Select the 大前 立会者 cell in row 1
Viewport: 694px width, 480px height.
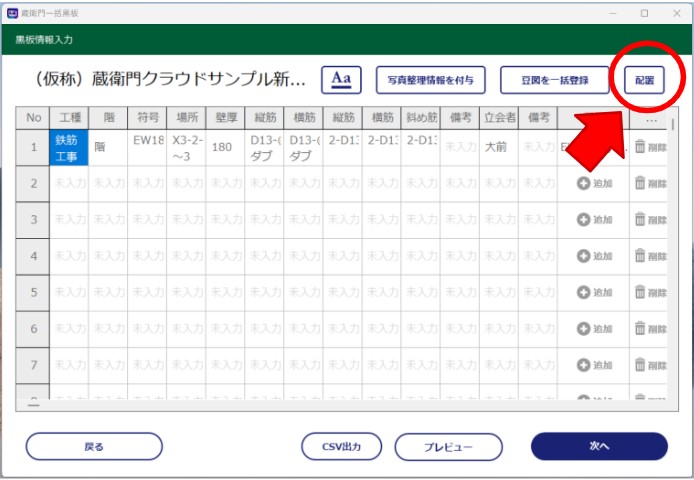pyautogui.click(x=499, y=147)
